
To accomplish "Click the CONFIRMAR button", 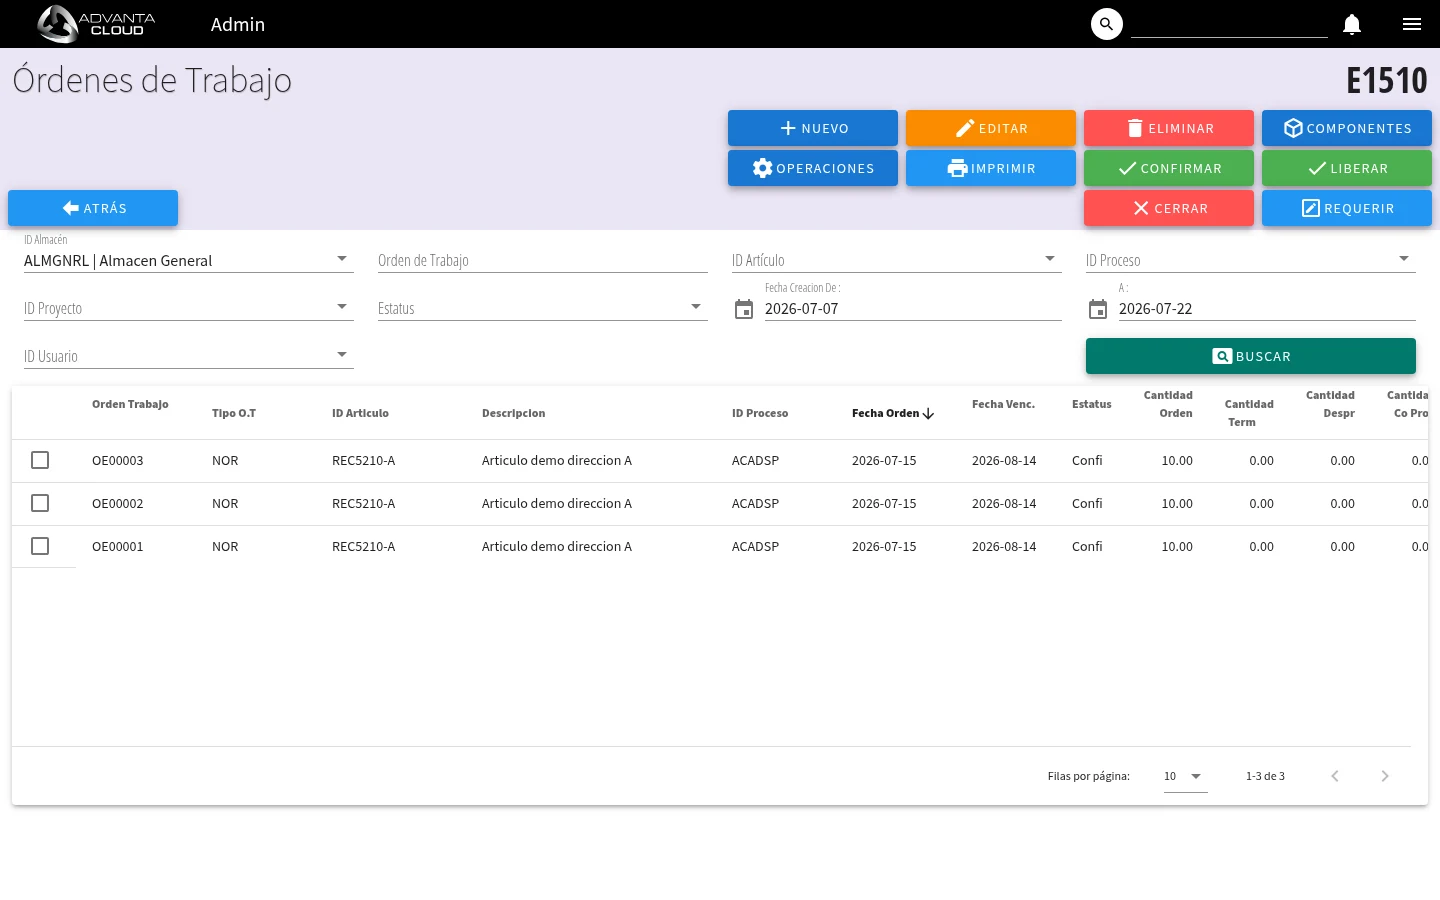I will 1169,168.
